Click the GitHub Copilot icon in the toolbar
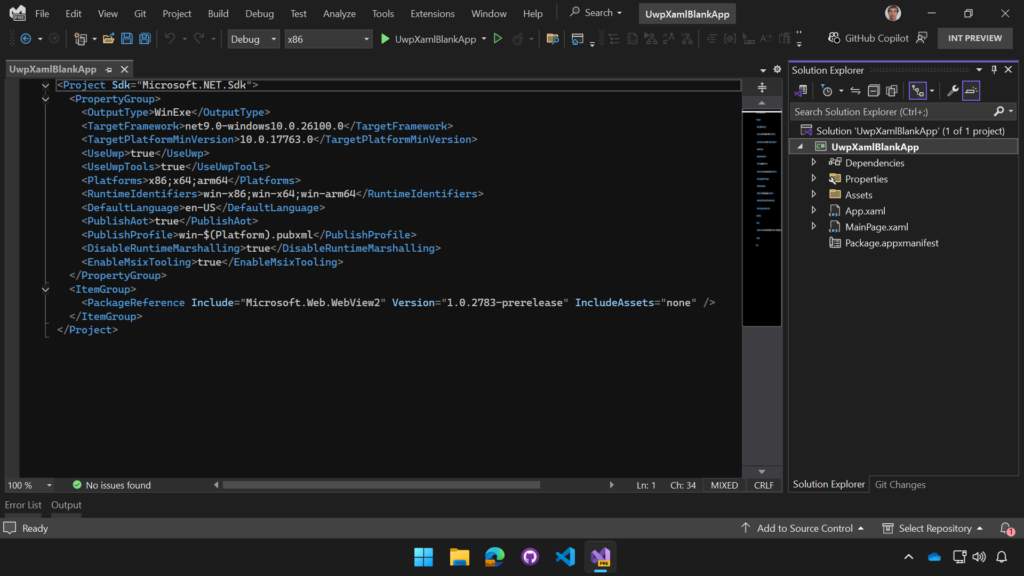Screen dimensions: 1024x576 click(x=833, y=37)
